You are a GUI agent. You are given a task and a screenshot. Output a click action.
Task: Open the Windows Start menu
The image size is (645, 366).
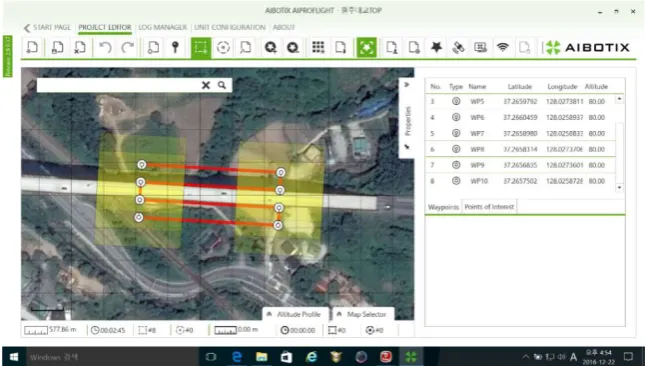tap(14, 357)
